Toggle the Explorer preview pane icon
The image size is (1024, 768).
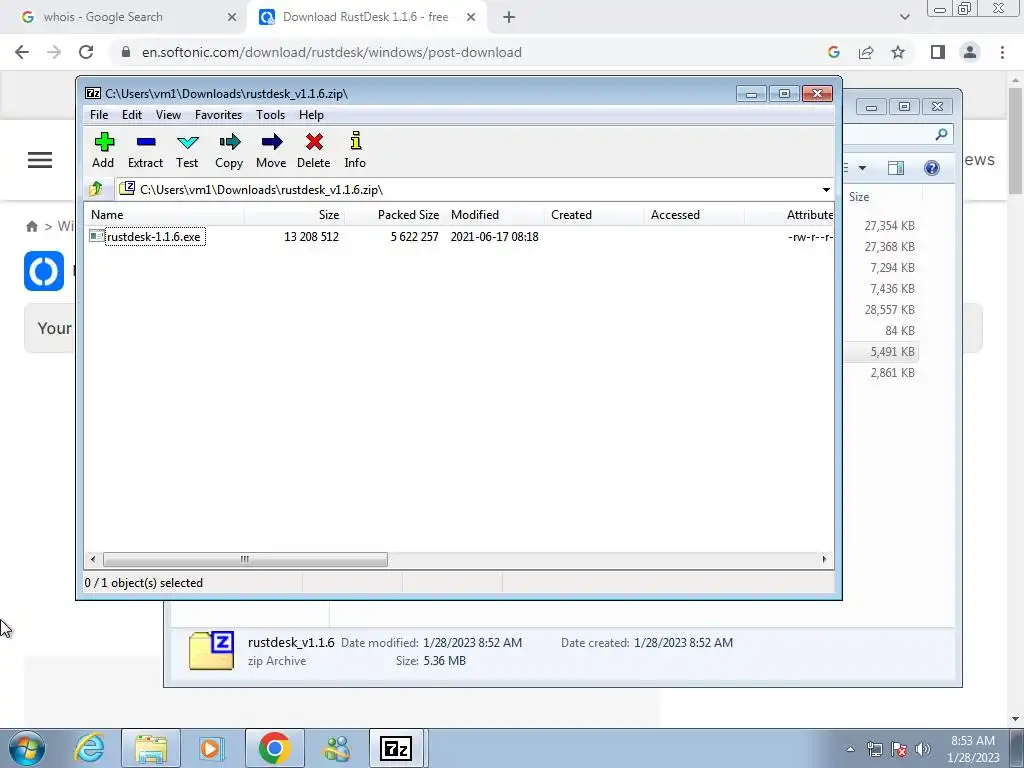(x=896, y=168)
